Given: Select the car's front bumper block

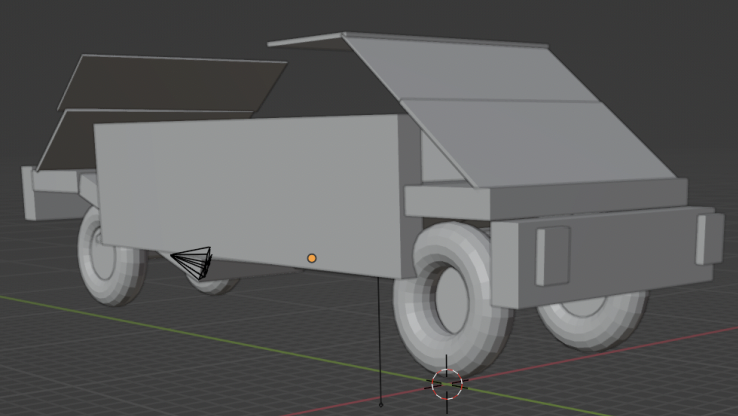Looking at the screenshot, I should pos(605,256).
